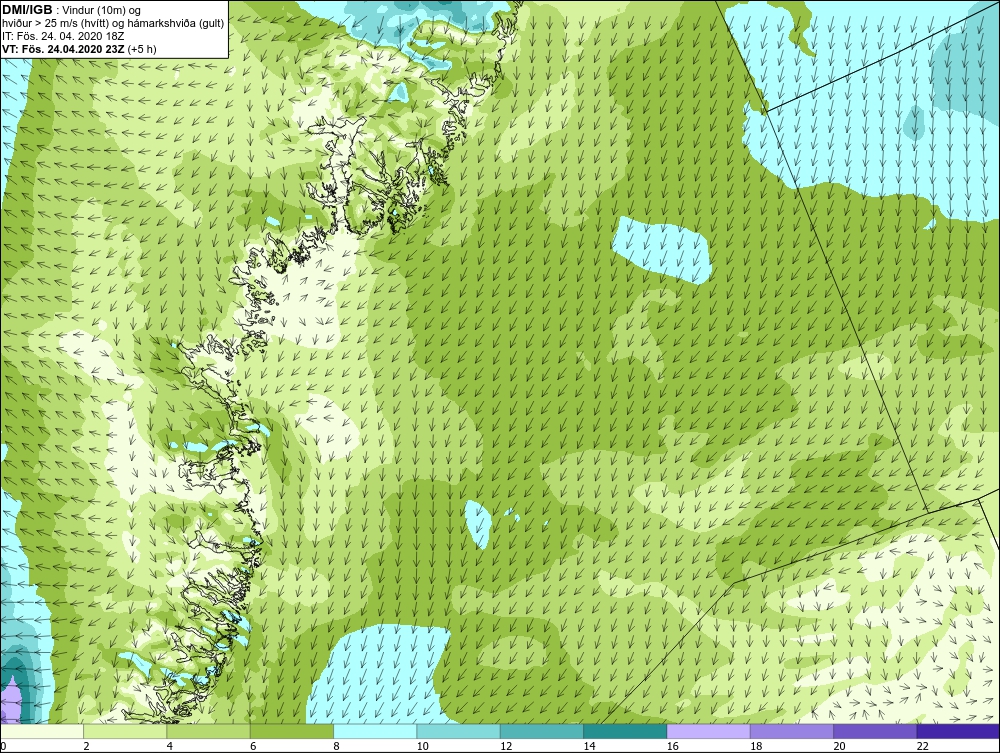Click the 12–14 m/s legend swatch
1000x753 pixels.
pos(542,731)
